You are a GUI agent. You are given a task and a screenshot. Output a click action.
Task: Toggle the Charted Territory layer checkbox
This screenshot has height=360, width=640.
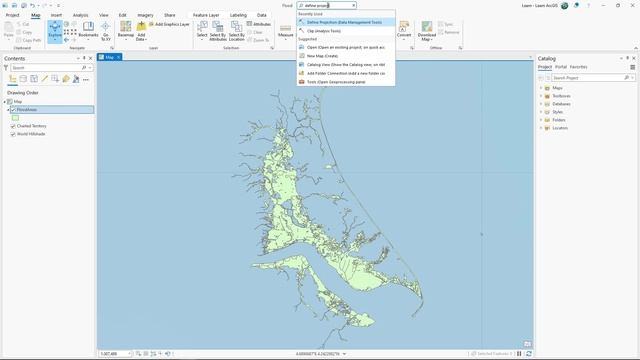point(13,126)
